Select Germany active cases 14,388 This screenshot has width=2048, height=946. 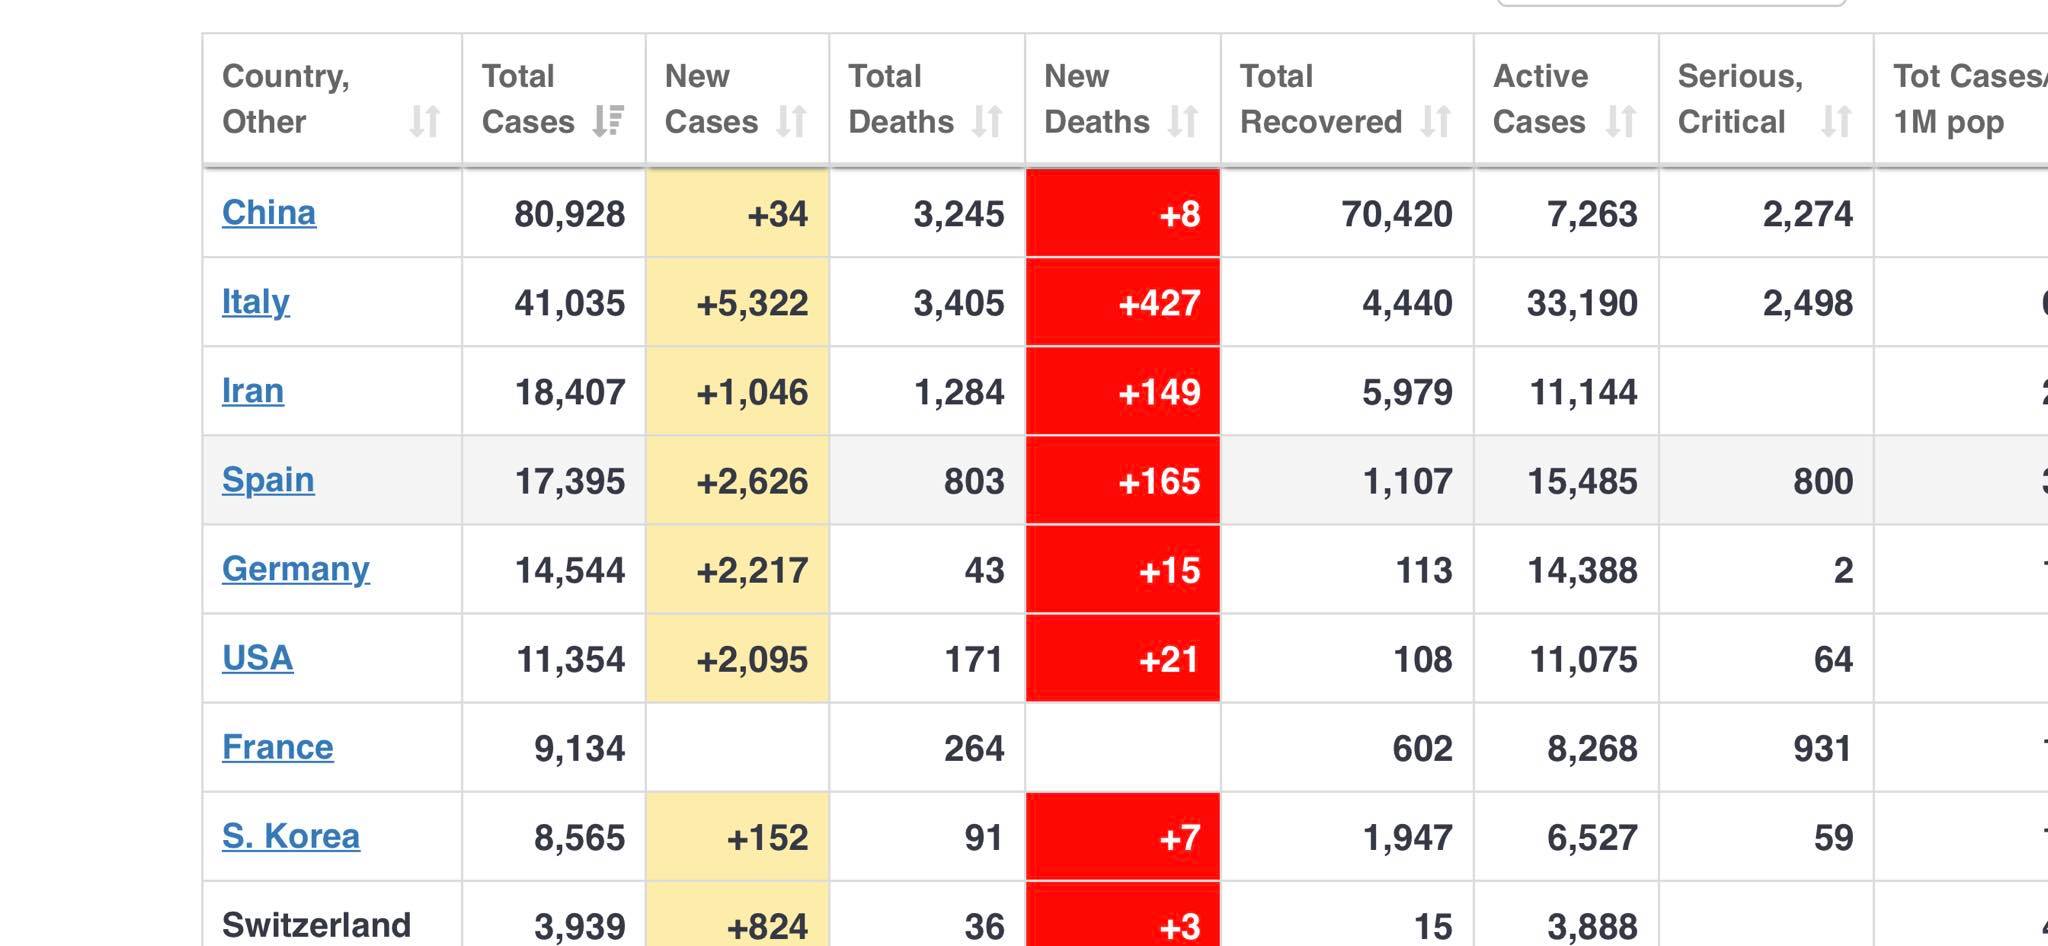(1582, 570)
